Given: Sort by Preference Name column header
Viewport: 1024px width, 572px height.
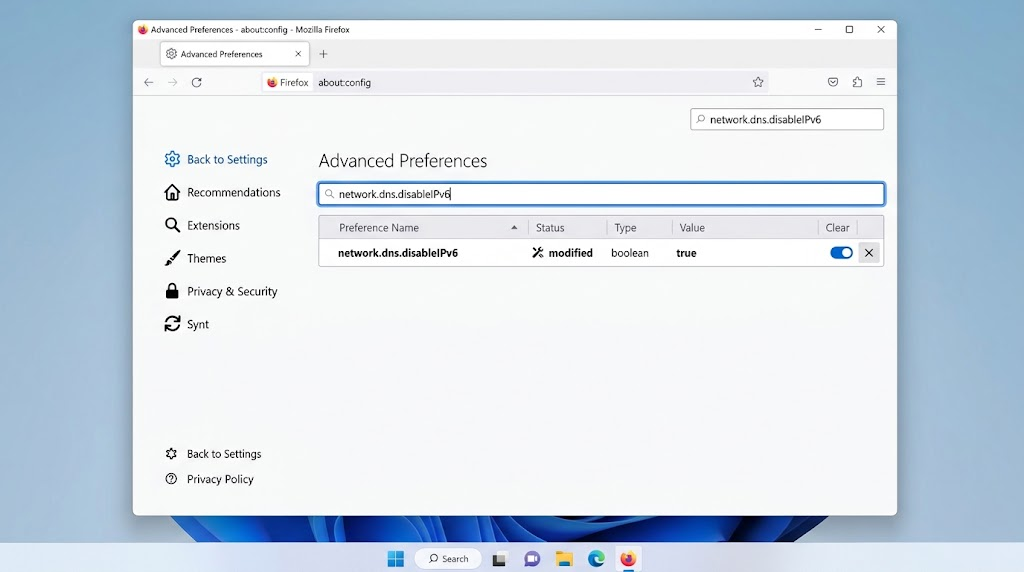Looking at the screenshot, I should pos(424,227).
